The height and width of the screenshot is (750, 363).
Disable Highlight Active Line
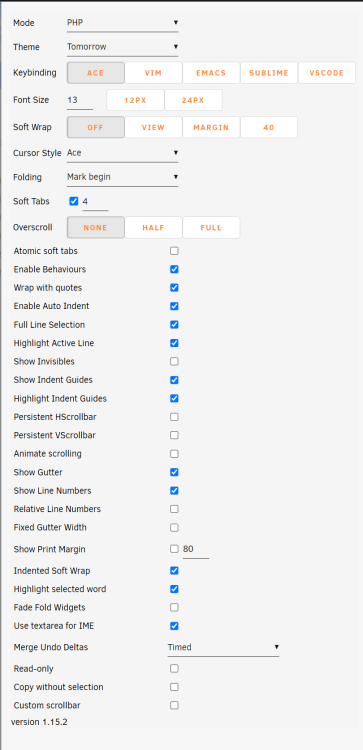pos(175,343)
